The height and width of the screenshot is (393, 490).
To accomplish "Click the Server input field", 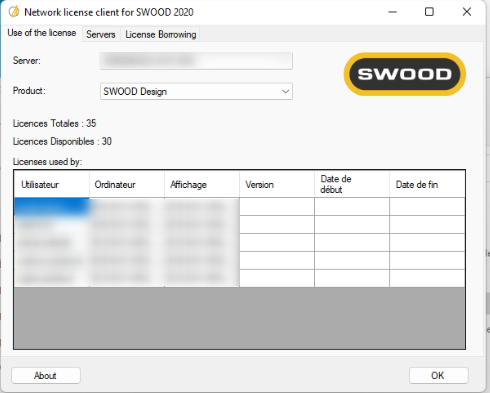I will 196,61.
